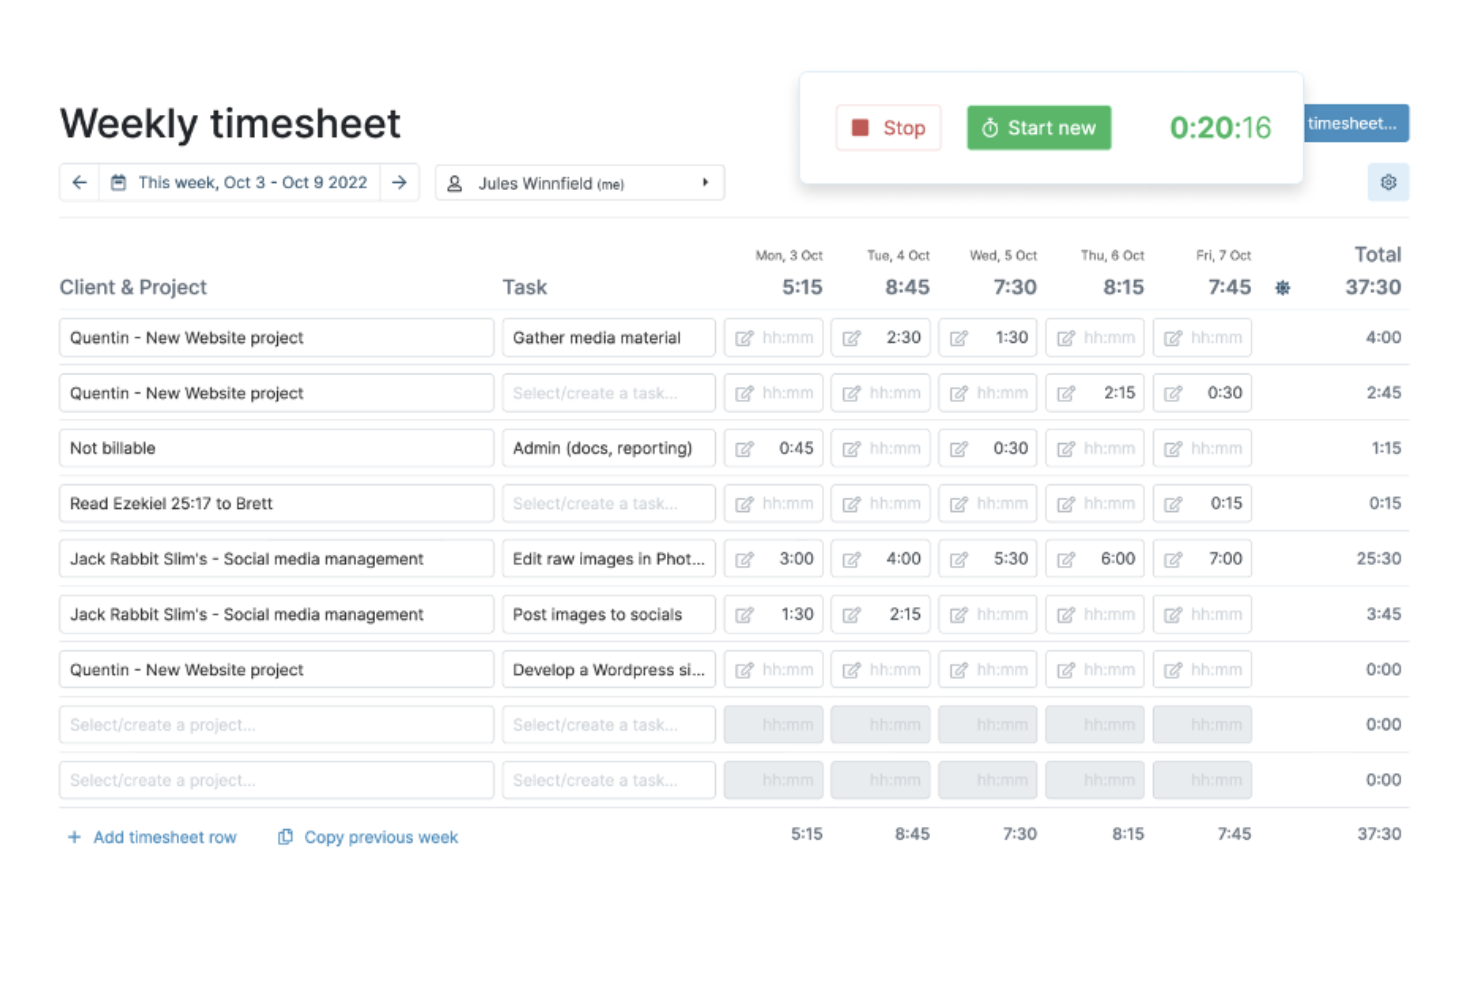Go to the previous week with left arrow
Viewport: 1480px width, 987px height.
[79, 183]
